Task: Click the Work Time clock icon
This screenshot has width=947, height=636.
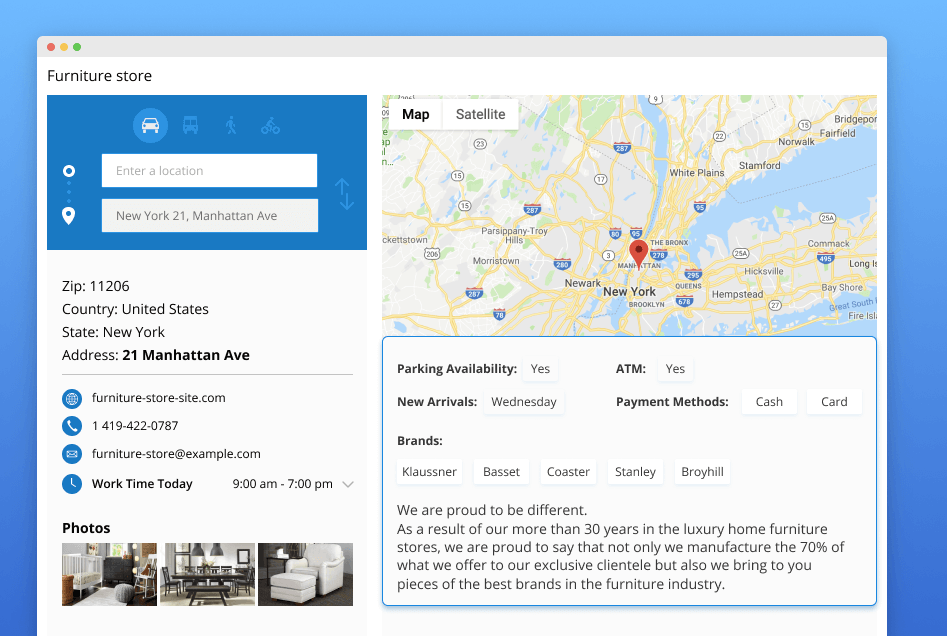Action: (72, 484)
